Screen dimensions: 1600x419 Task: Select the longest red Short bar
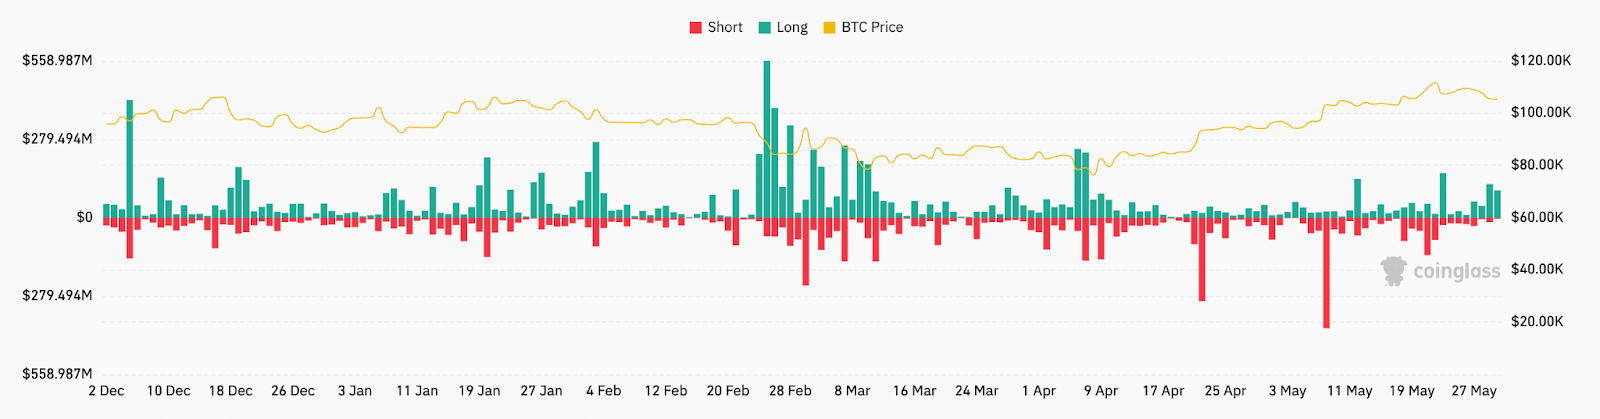(1326, 272)
